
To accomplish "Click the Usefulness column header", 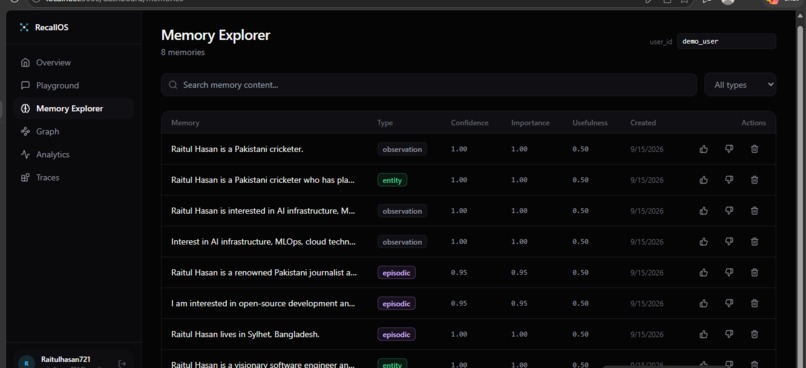I will (x=590, y=123).
